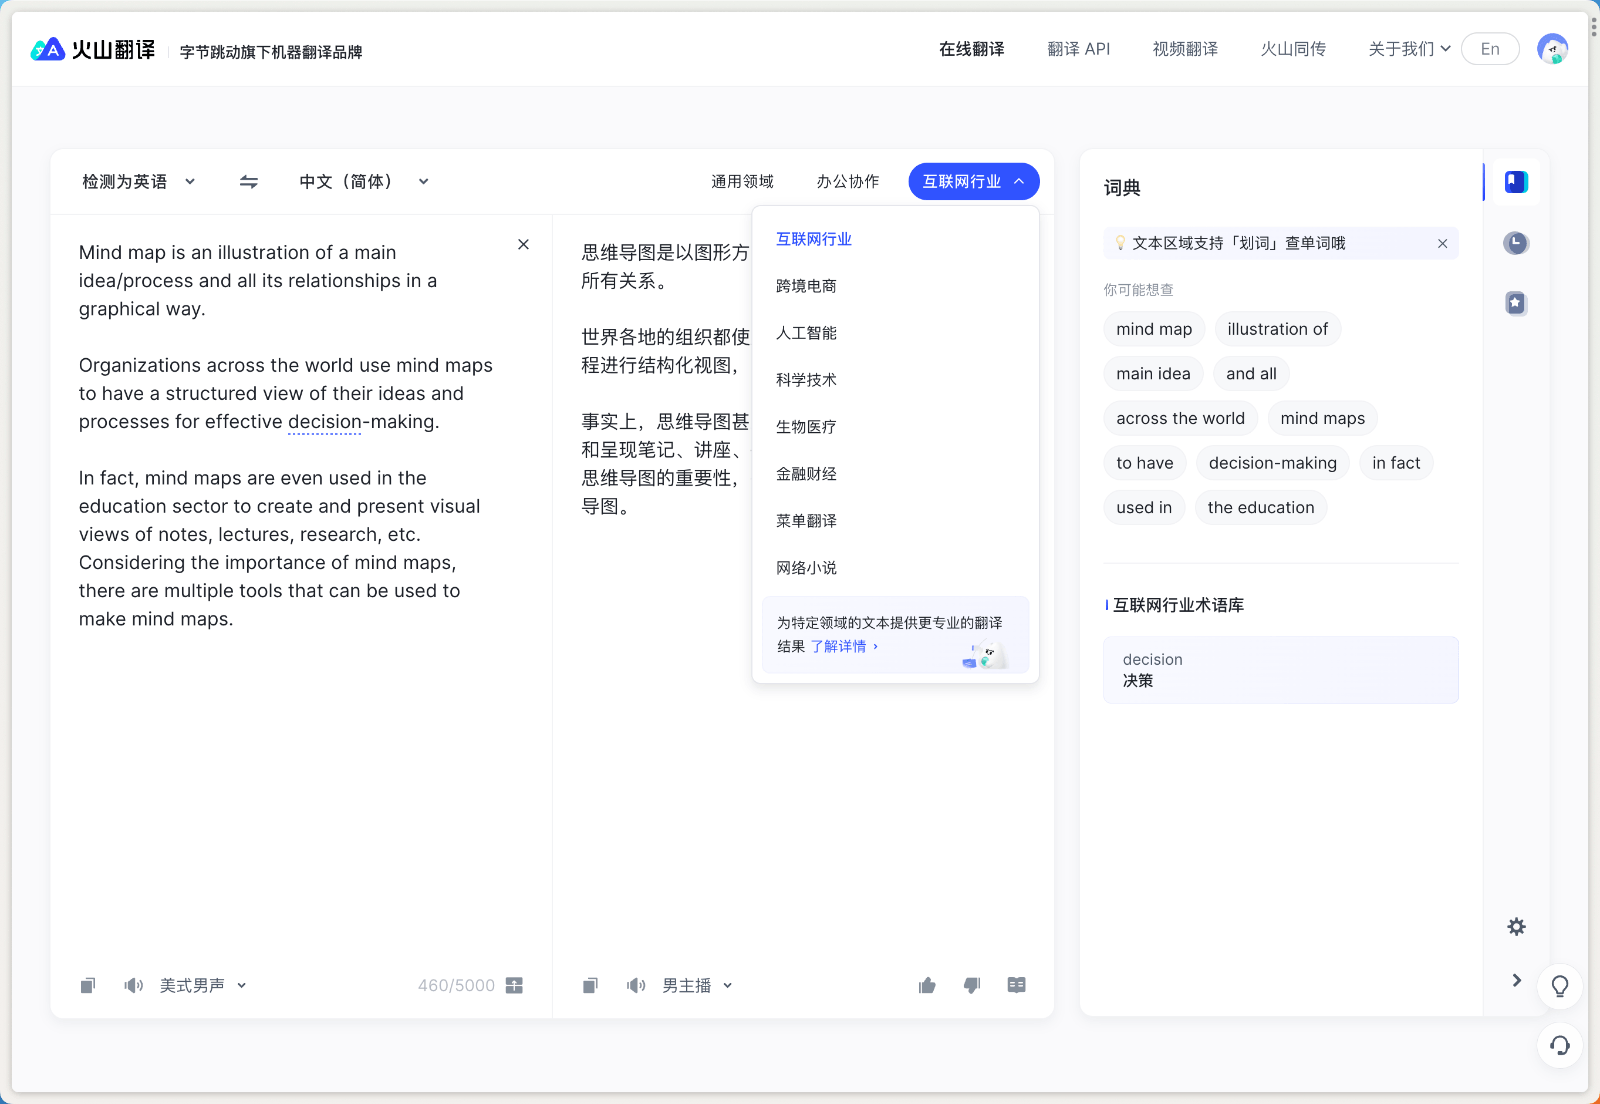This screenshot has width=1600, height=1104.
Task: Expand the 检测为英语 source language dropdown
Action: tap(138, 182)
